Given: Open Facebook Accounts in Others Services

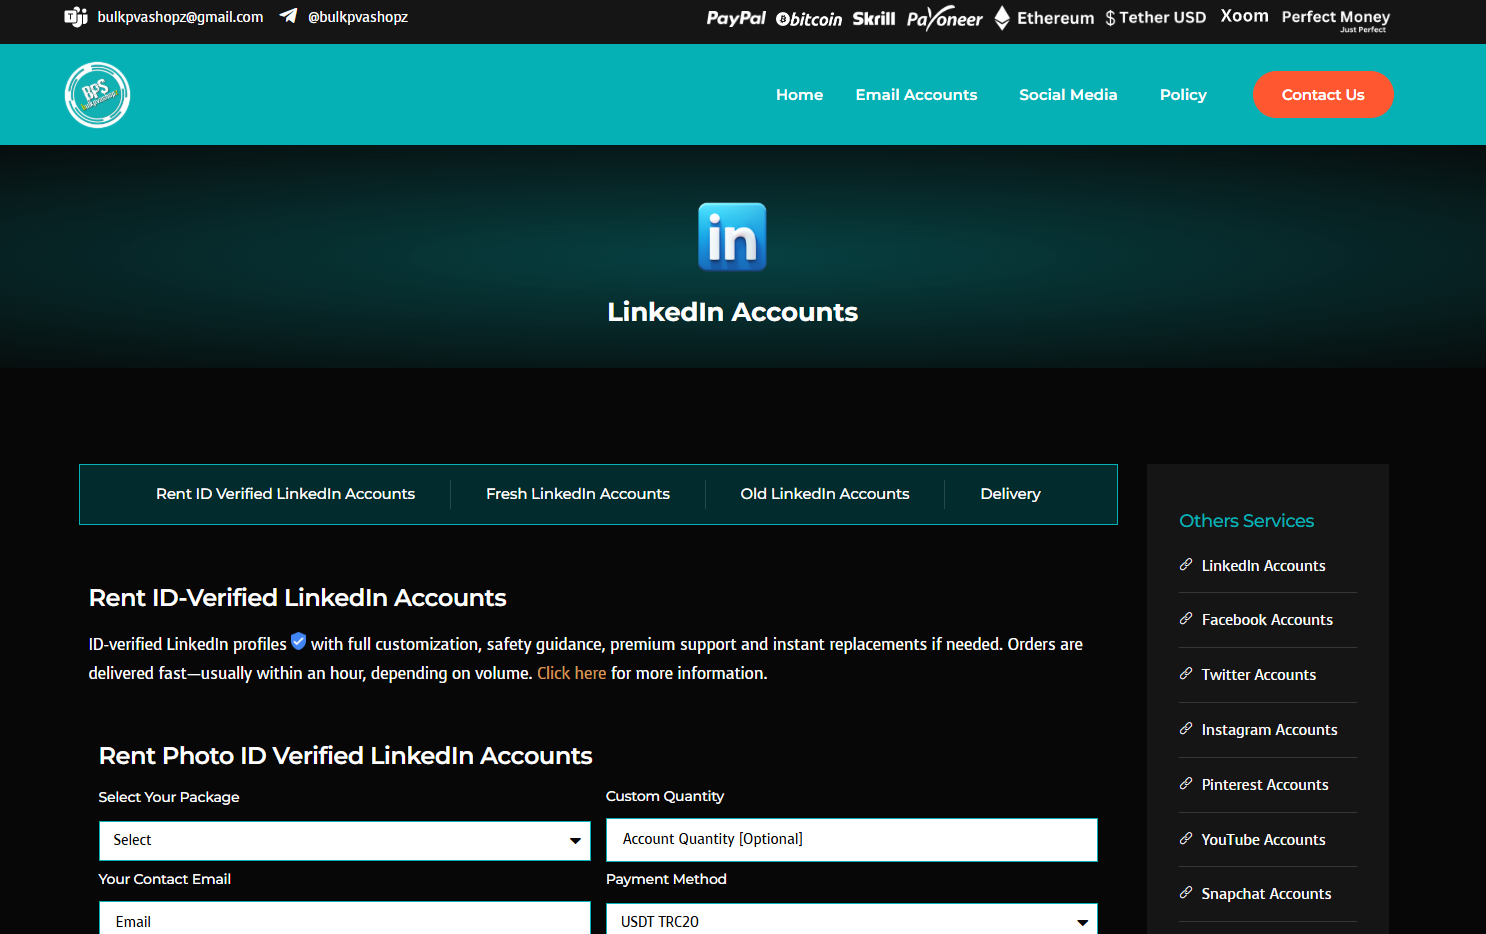Looking at the screenshot, I should (x=1267, y=620).
